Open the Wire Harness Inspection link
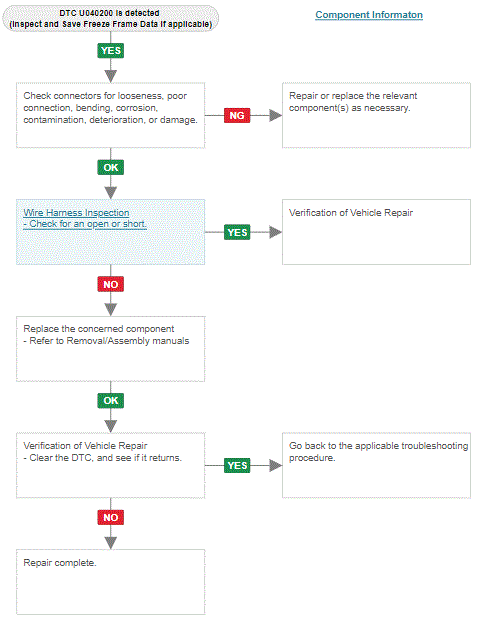Image resolution: width=478 pixels, height=622 pixels. tap(76, 213)
